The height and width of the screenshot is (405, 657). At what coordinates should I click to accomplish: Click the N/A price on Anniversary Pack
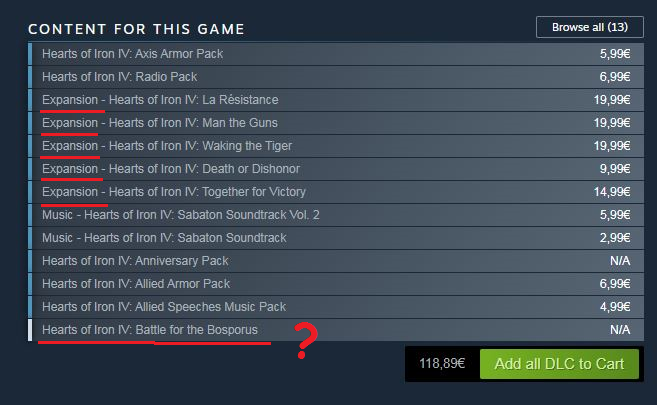620,261
